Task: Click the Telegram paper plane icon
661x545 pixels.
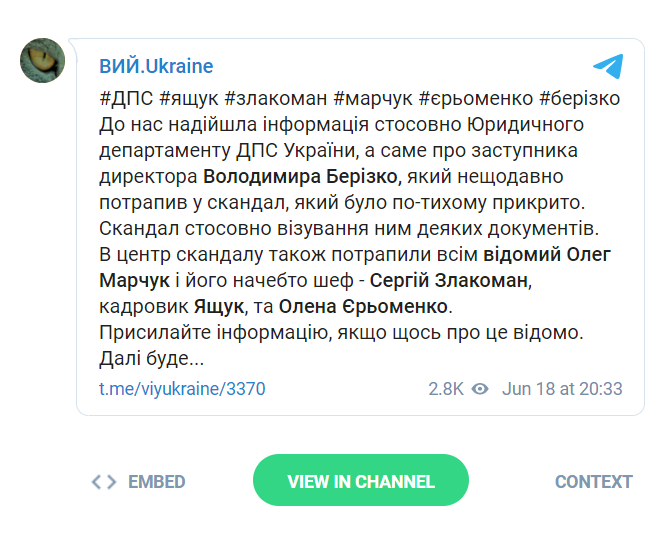Action: 608,67
